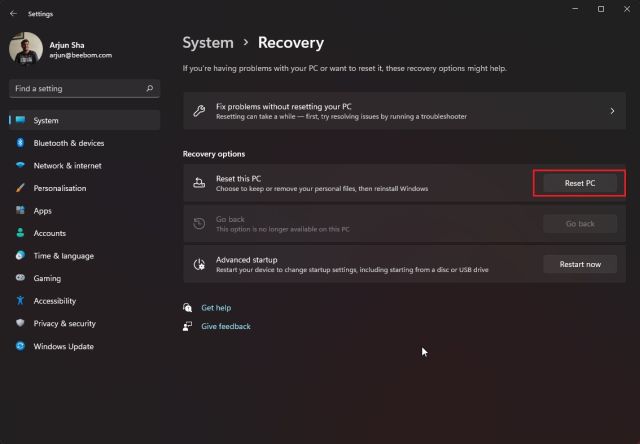Click the Accounts person icon
The height and width of the screenshot is (444, 640).
click(x=20, y=233)
